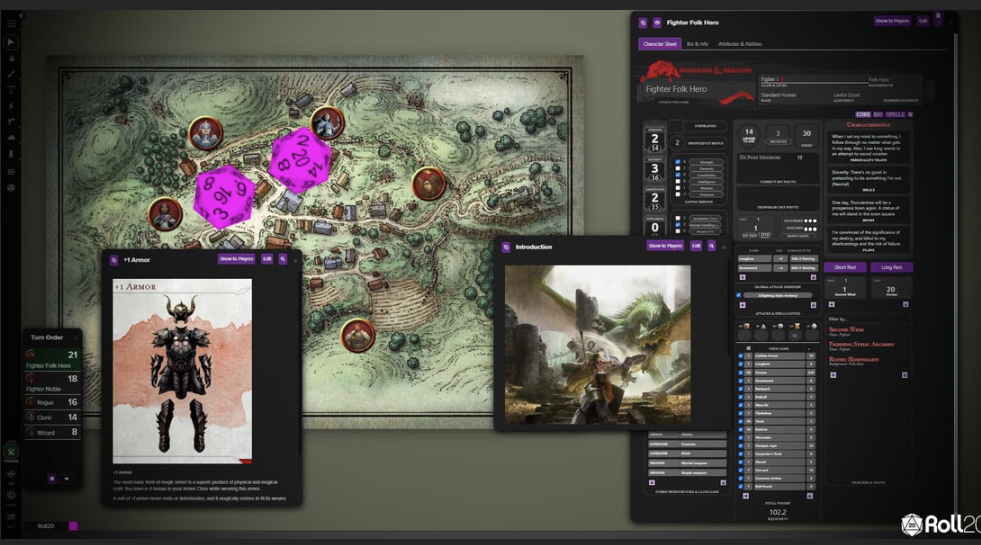This screenshot has width=981, height=545.
Task: Click the purple handout icon beside +1 Armor title
Action: (114, 260)
